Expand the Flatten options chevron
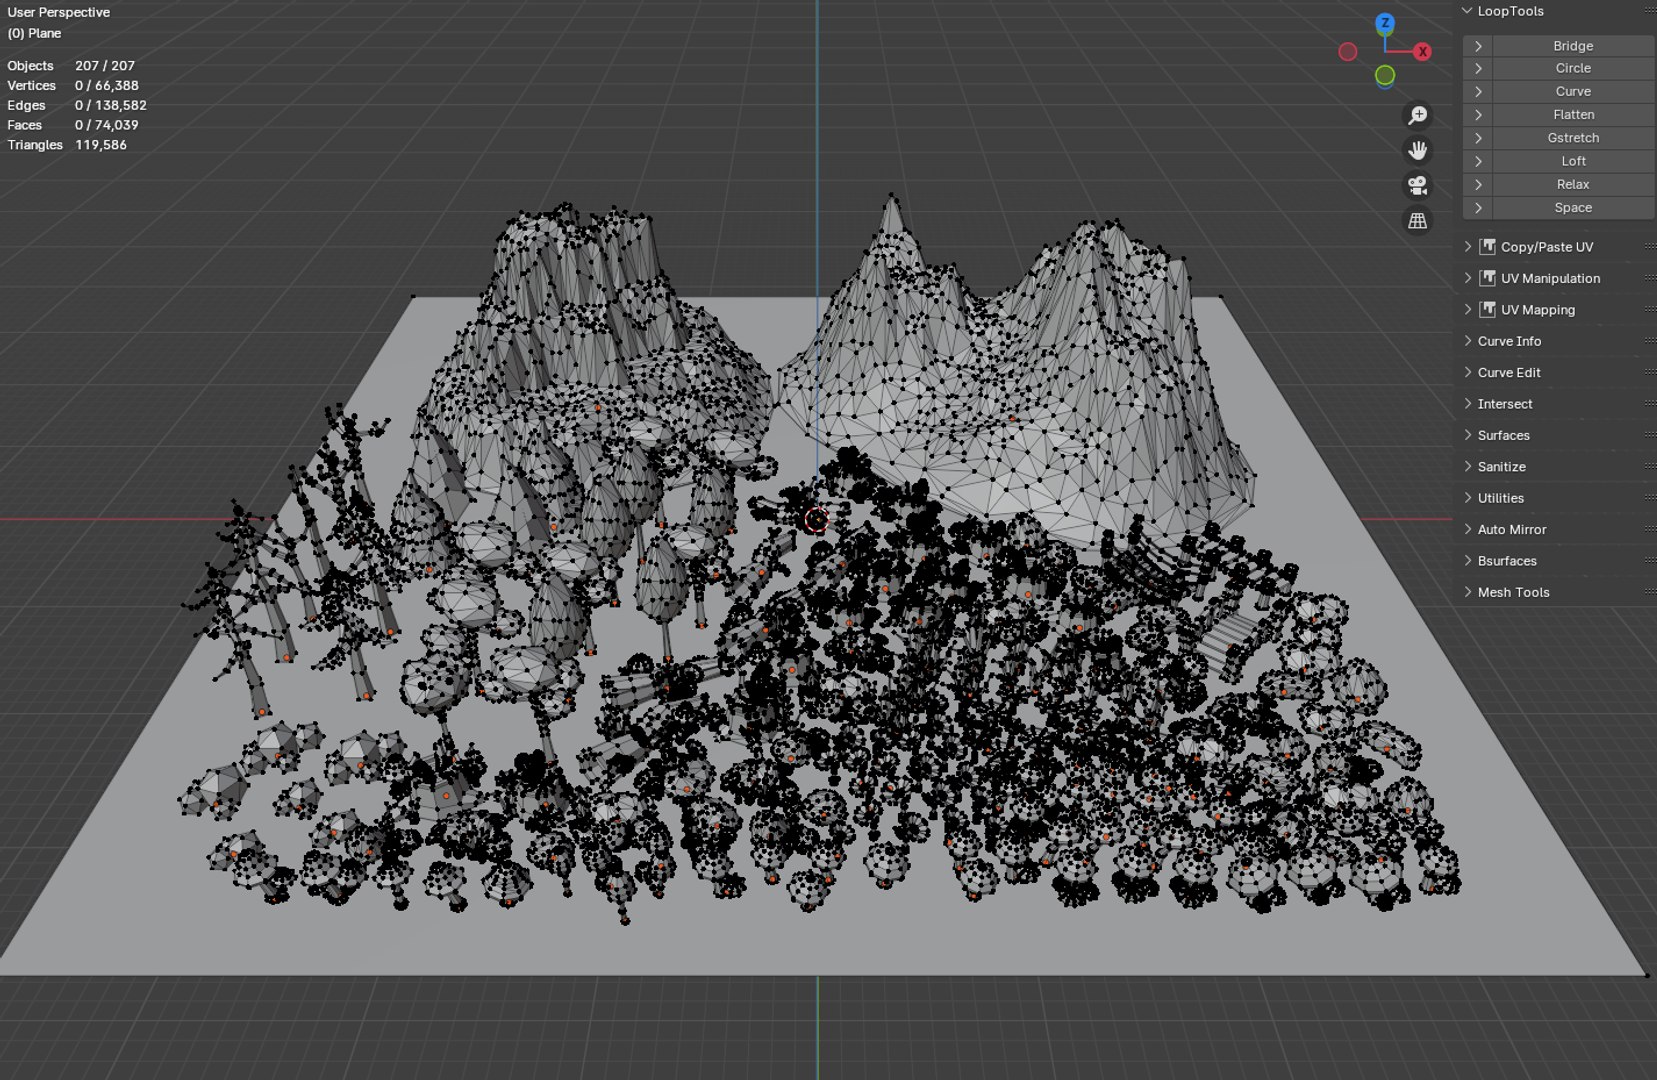 [x=1478, y=115]
